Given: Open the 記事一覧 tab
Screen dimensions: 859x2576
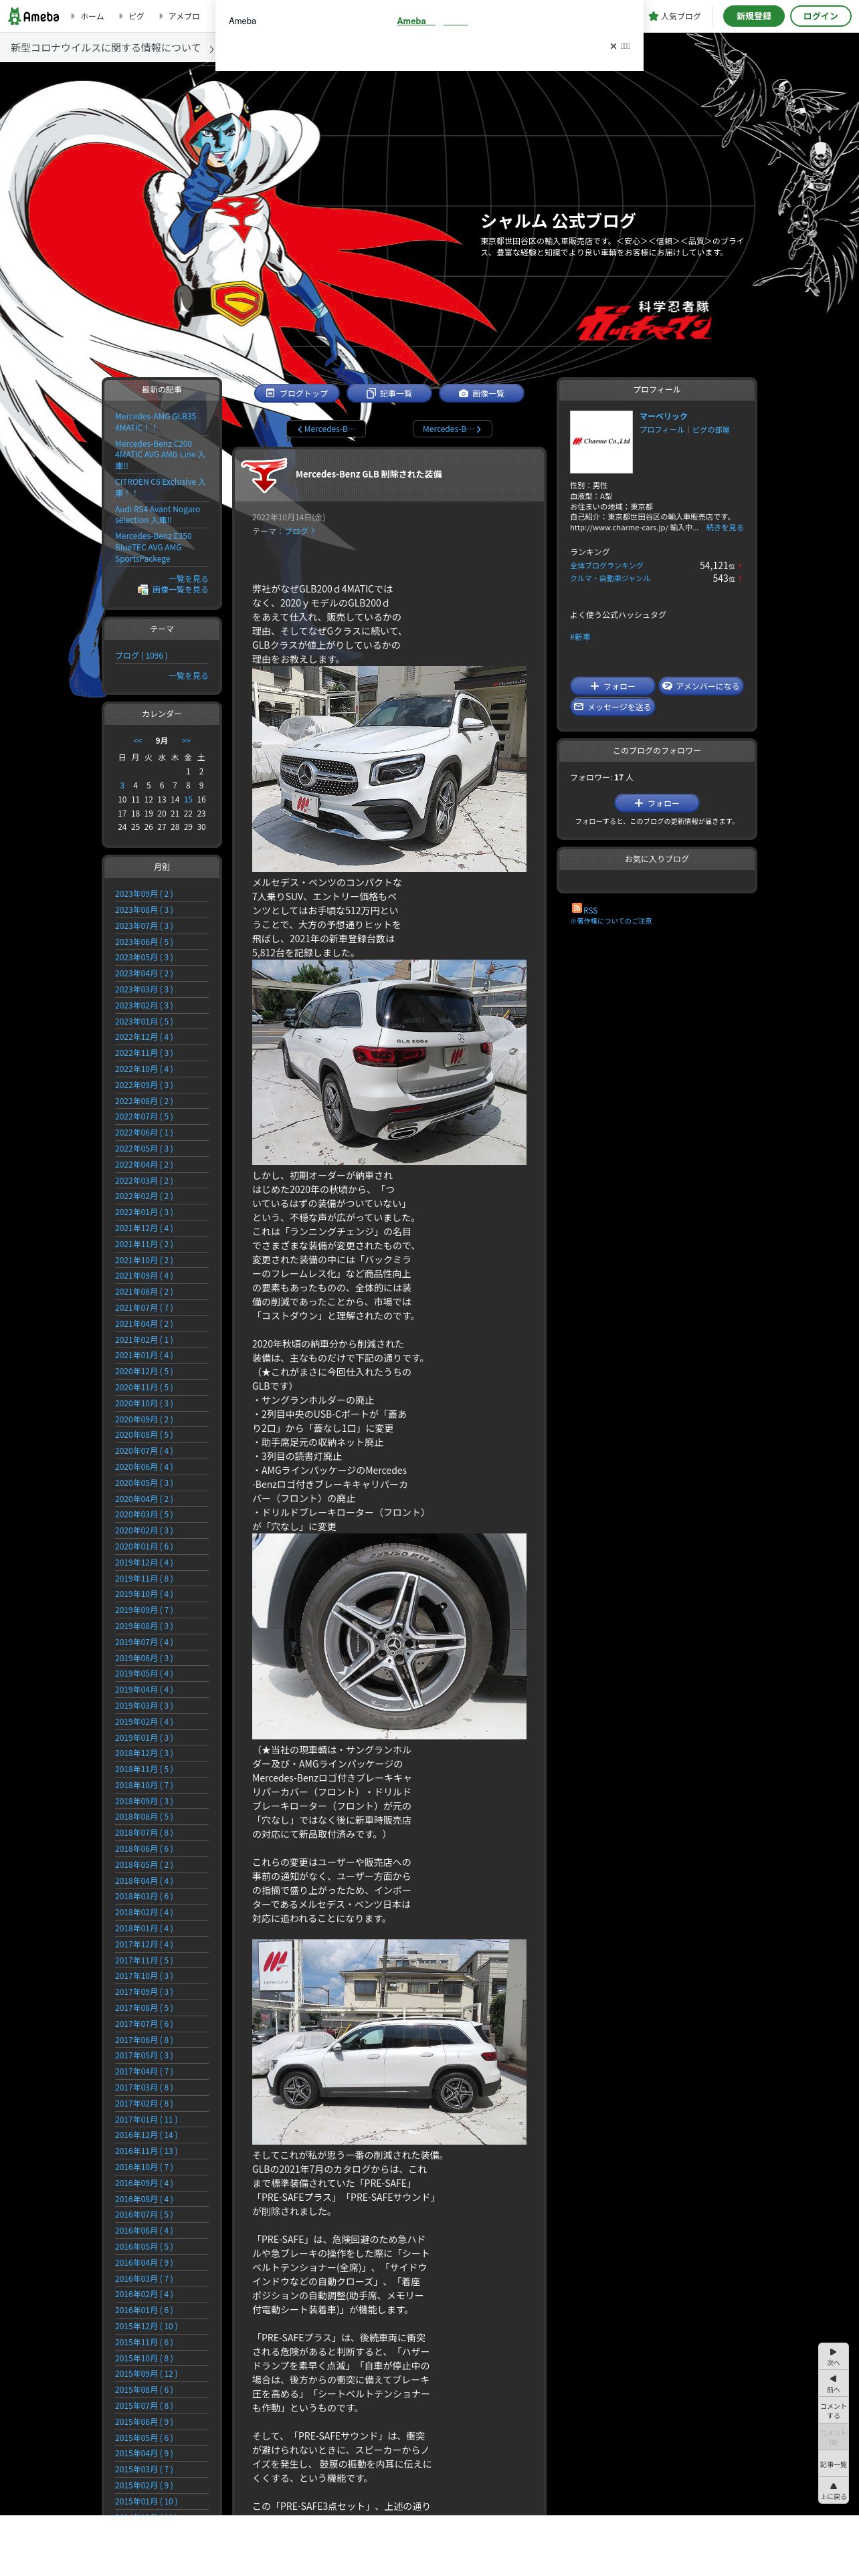Looking at the screenshot, I should click(389, 393).
